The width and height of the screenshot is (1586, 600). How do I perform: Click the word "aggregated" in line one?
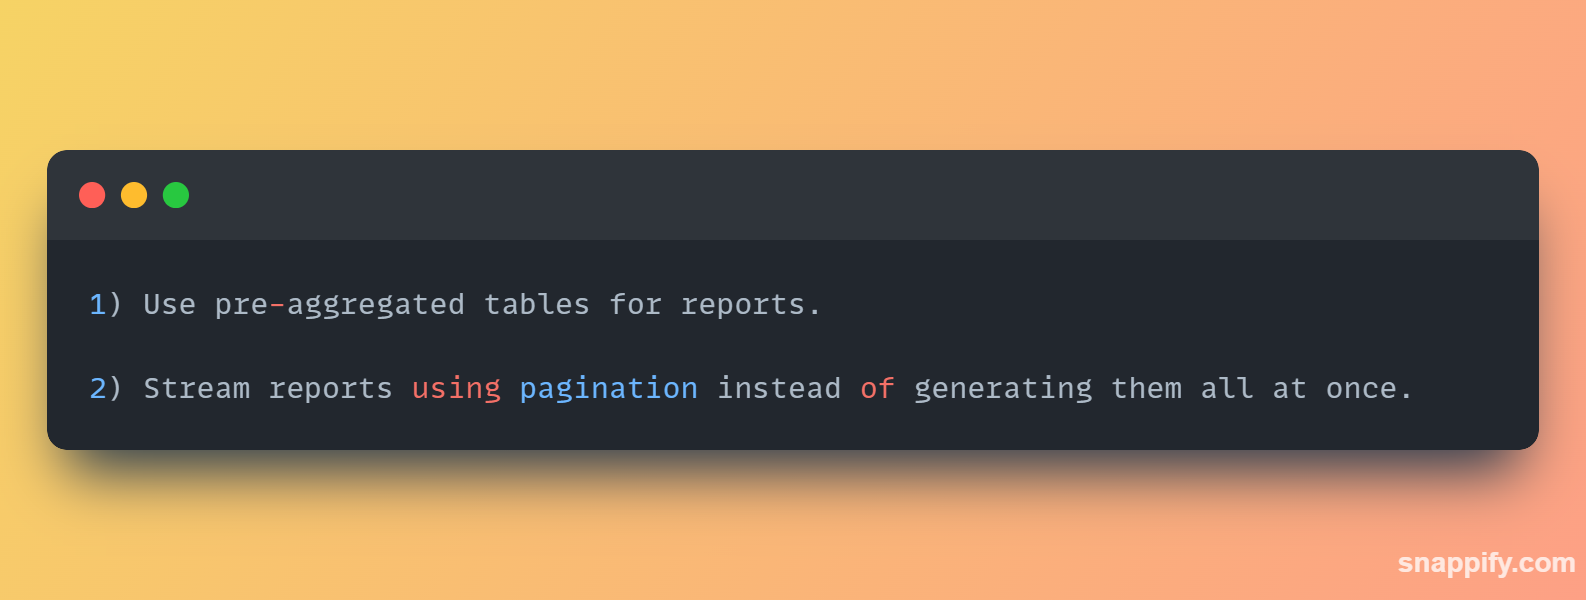click(x=376, y=305)
